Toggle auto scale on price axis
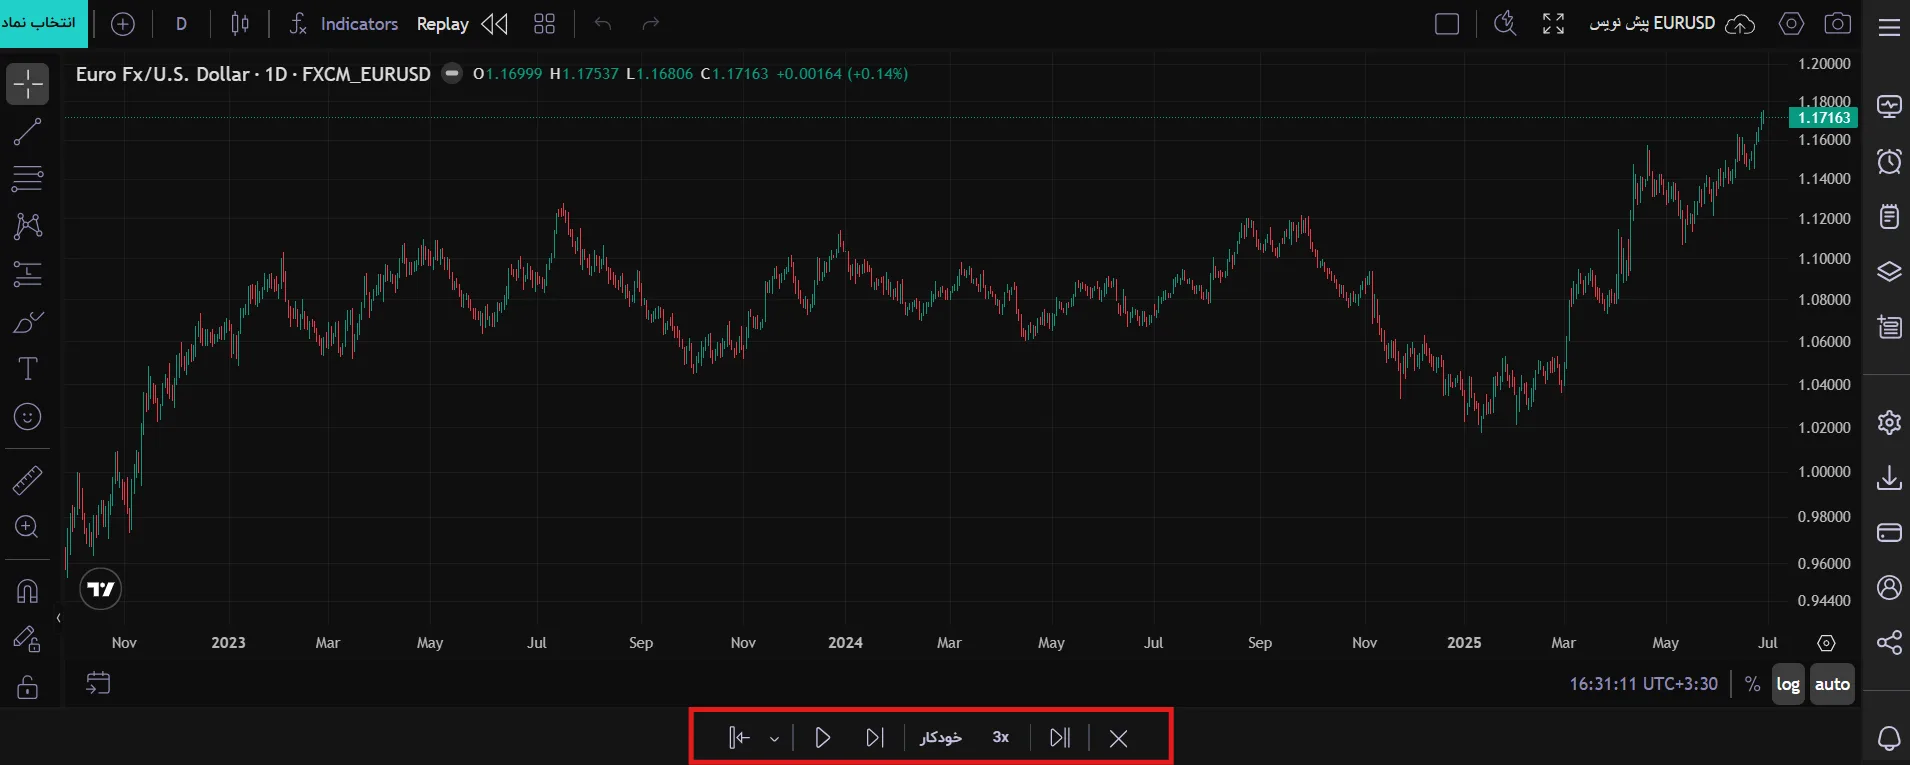 [1832, 684]
